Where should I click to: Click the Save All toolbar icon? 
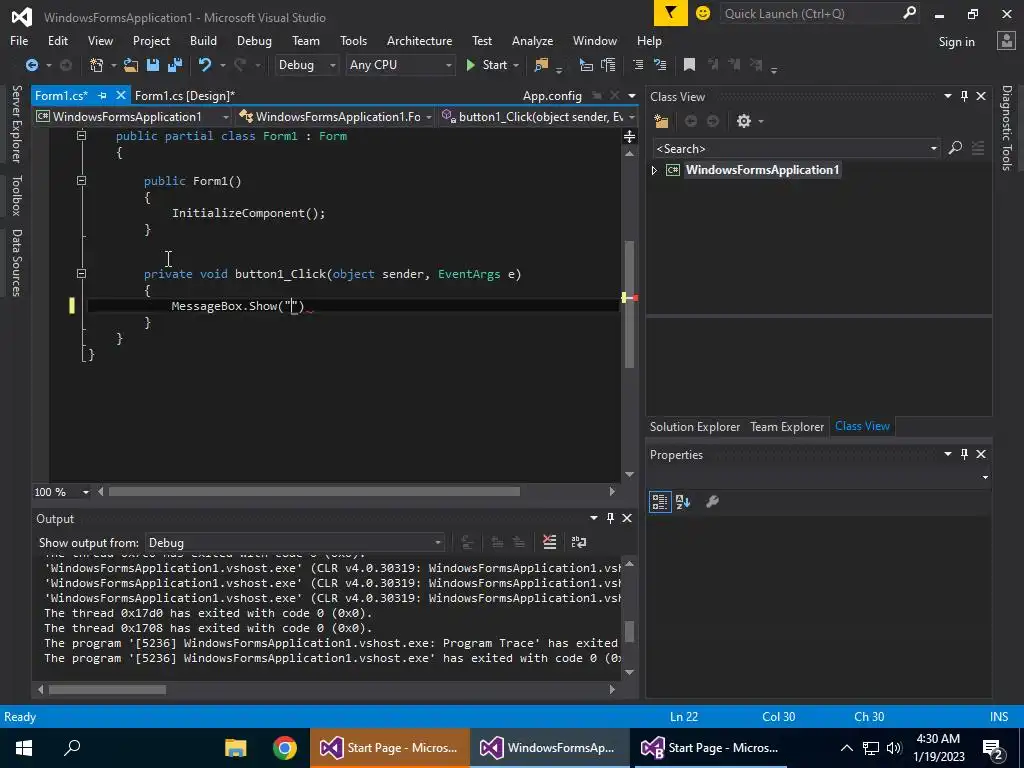point(175,65)
